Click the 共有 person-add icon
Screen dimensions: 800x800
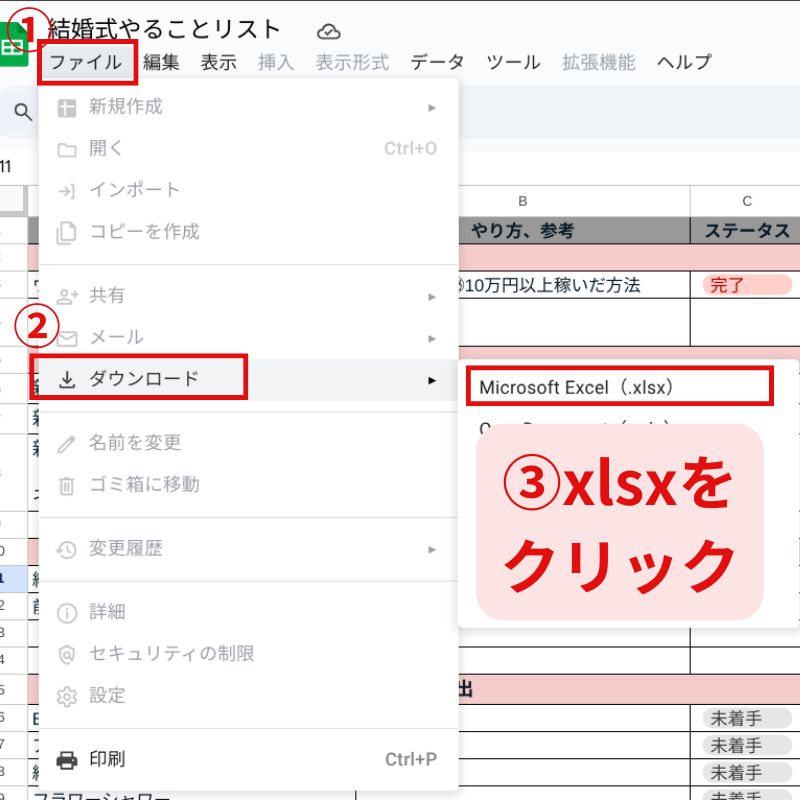[x=67, y=296]
